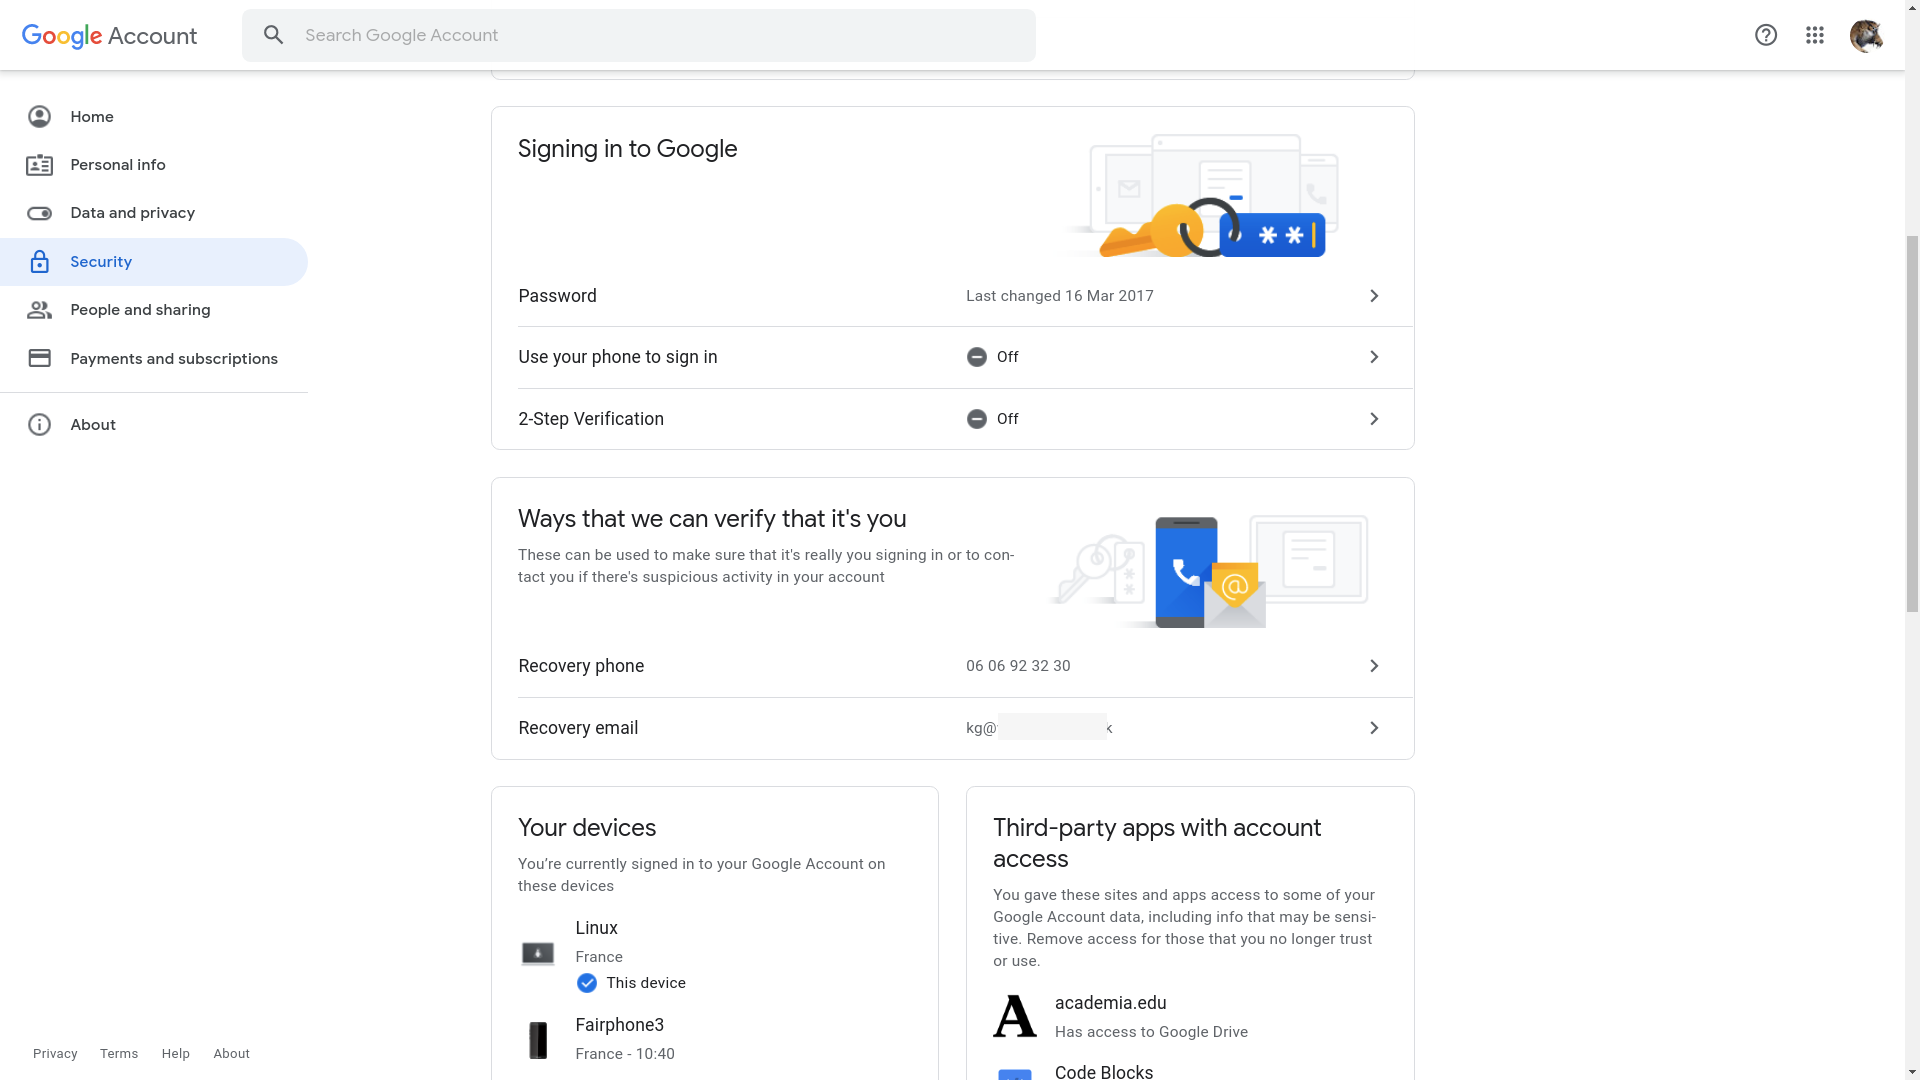Click the Data and privacy toggle icon
The height and width of the screenshot is (1080, 1920).
click(x=39, y=213)
